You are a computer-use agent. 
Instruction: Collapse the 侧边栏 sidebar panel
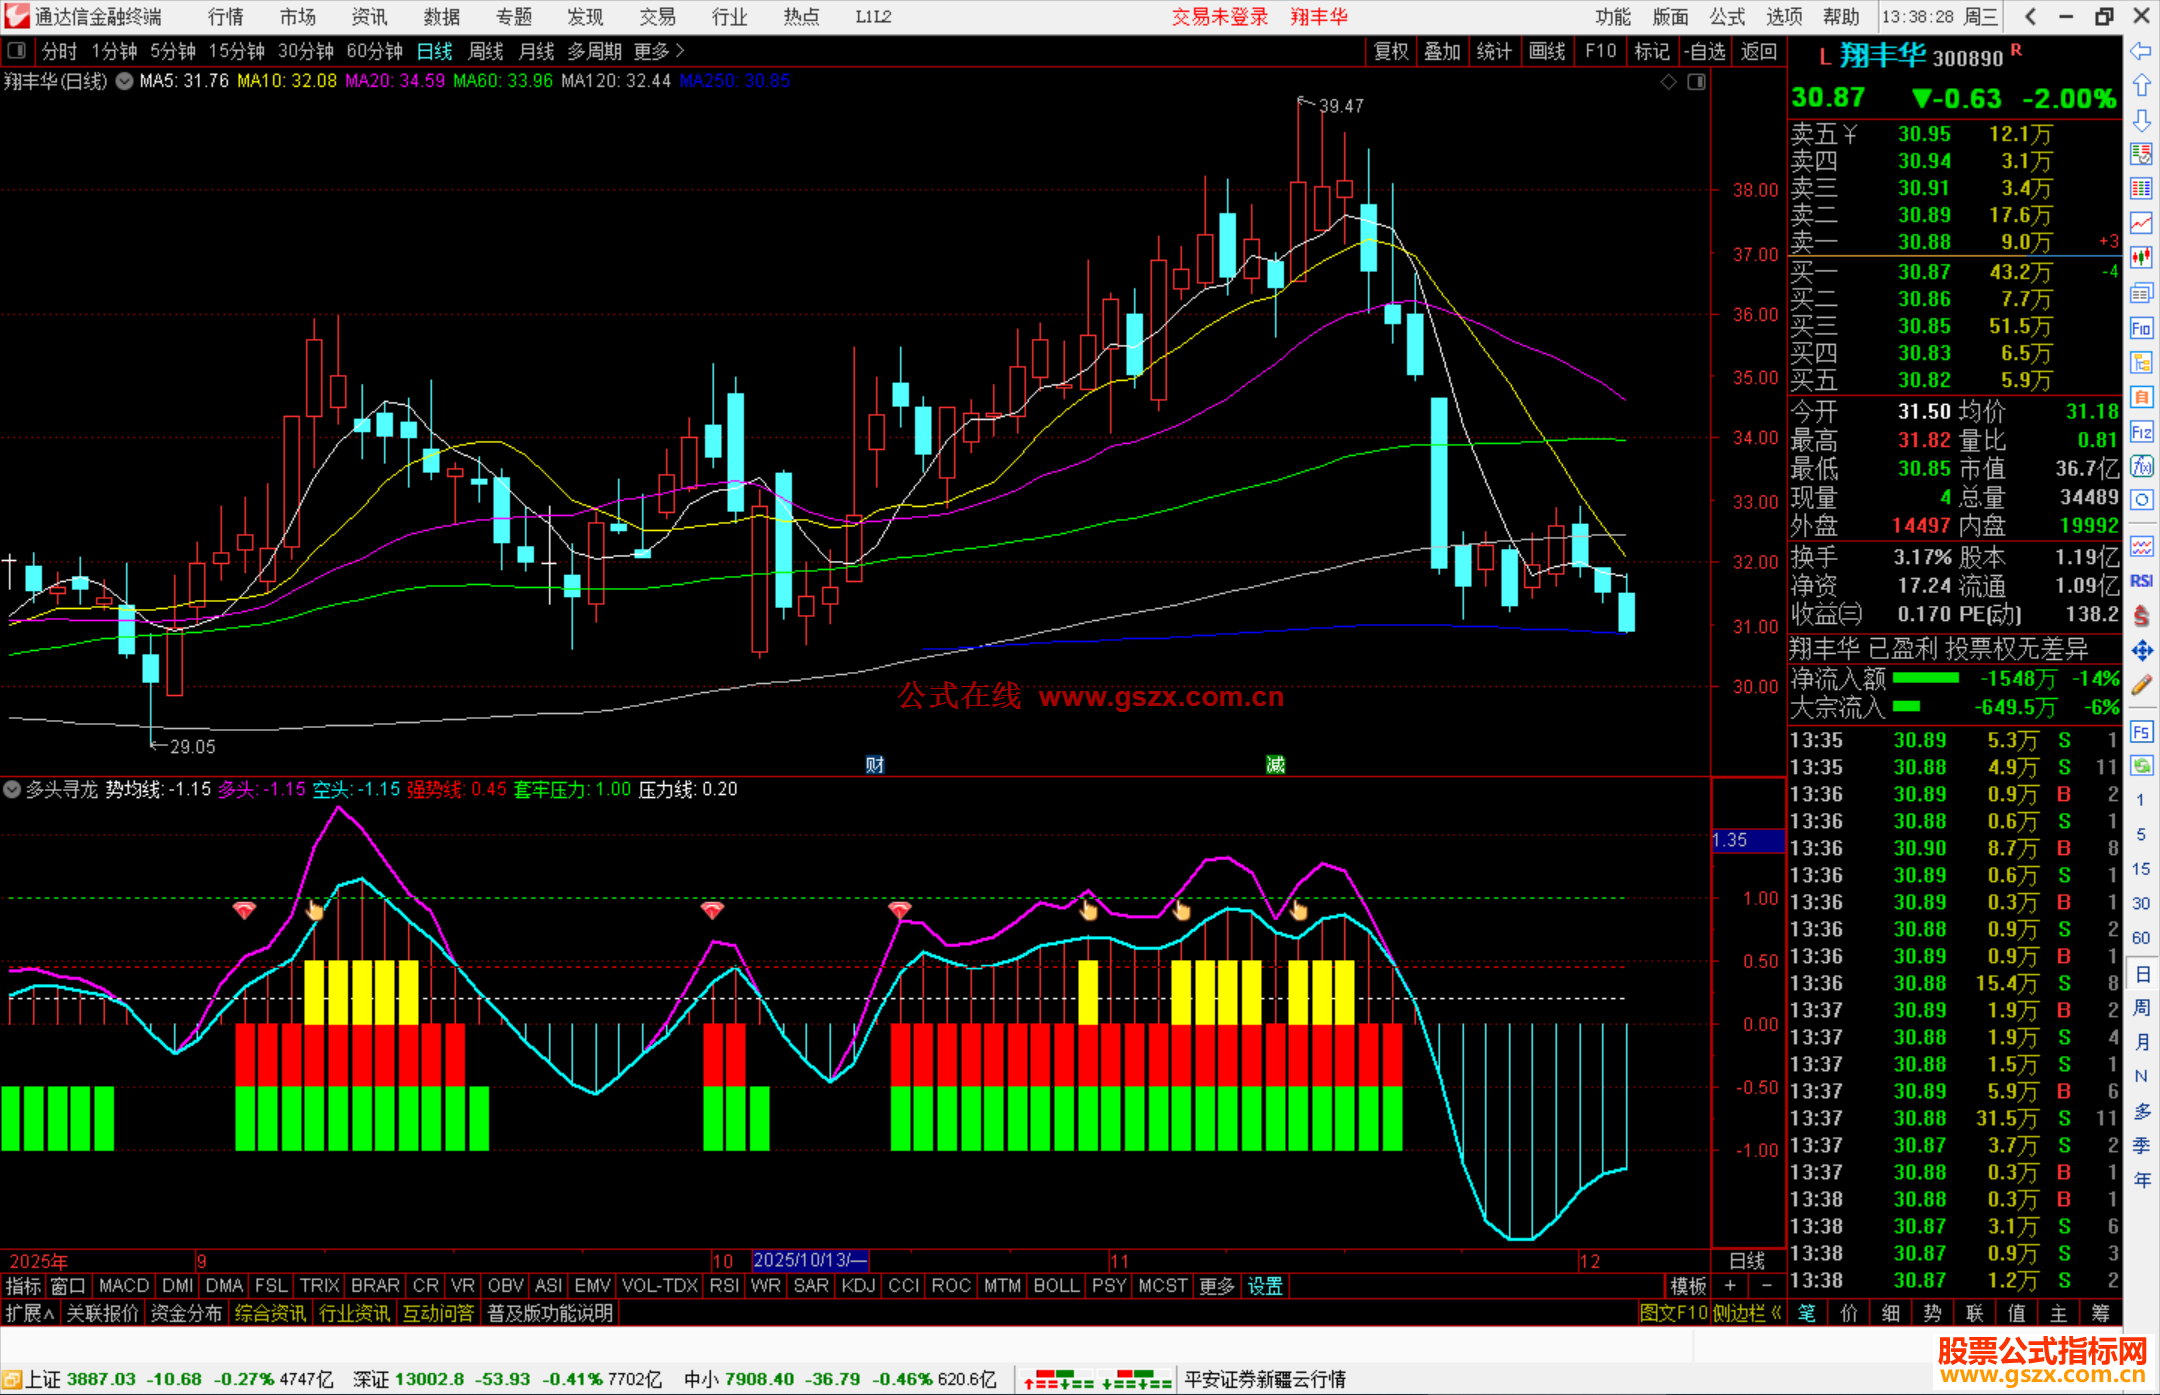click(1747, 1313)
